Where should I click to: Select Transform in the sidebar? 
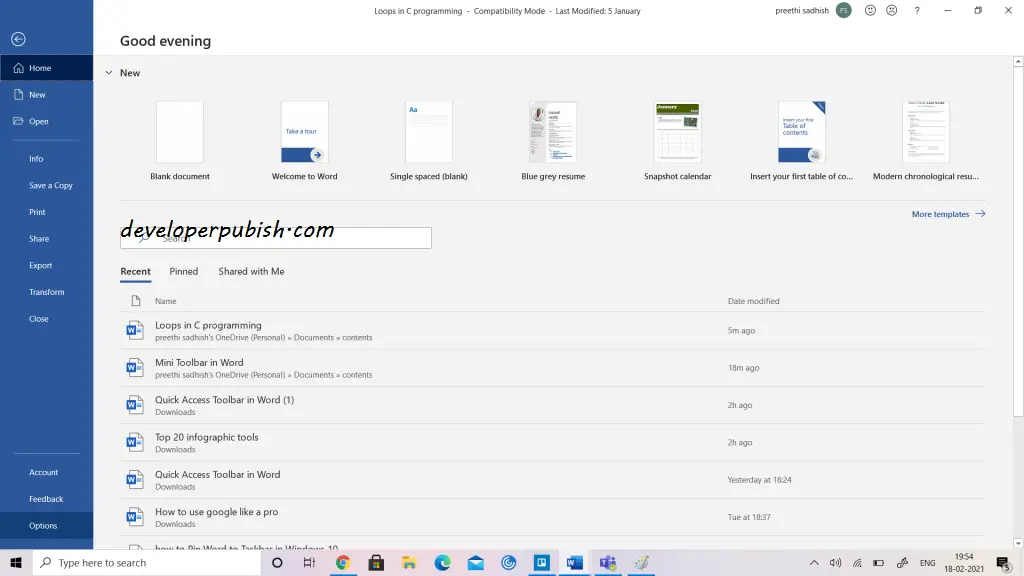point(46,292)
